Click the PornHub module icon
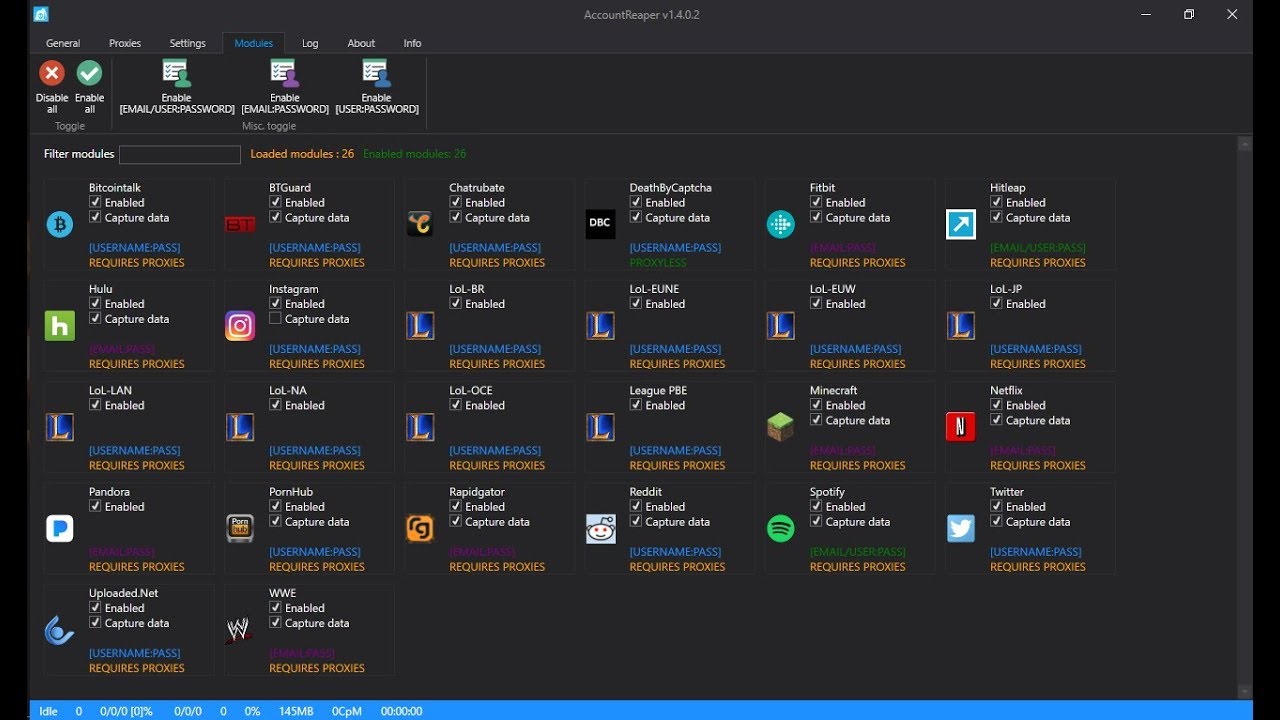The image size is (1280, 720). [x=240, y=528]
